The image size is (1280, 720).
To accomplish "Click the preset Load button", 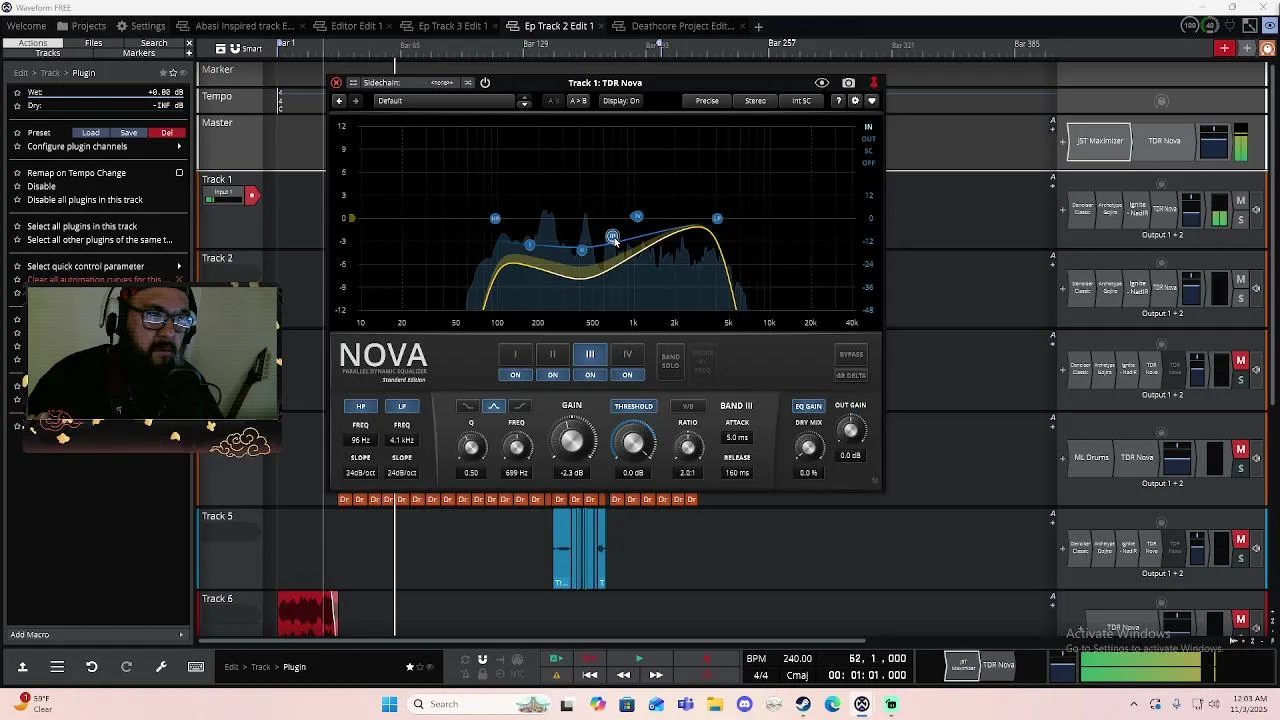I will point(91,133).
